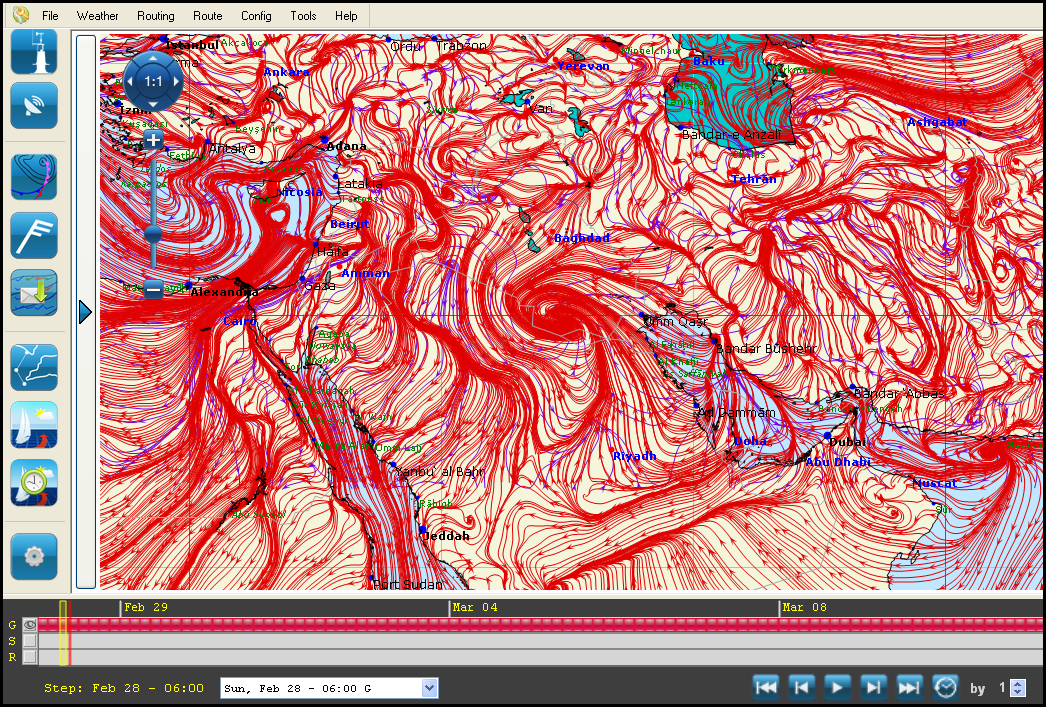Click the Baghdad label on the map
Screen dimensions: 1046x707
[582, 238]
